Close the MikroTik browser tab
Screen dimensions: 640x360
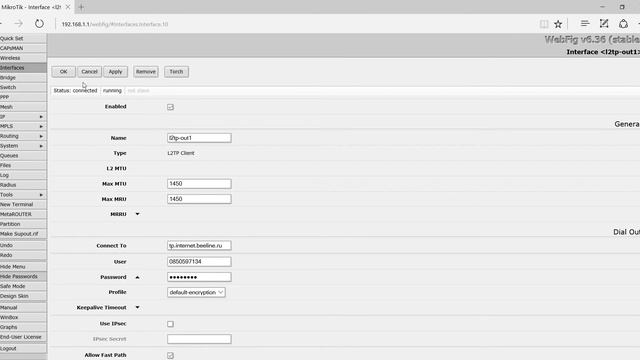point(68,7)
